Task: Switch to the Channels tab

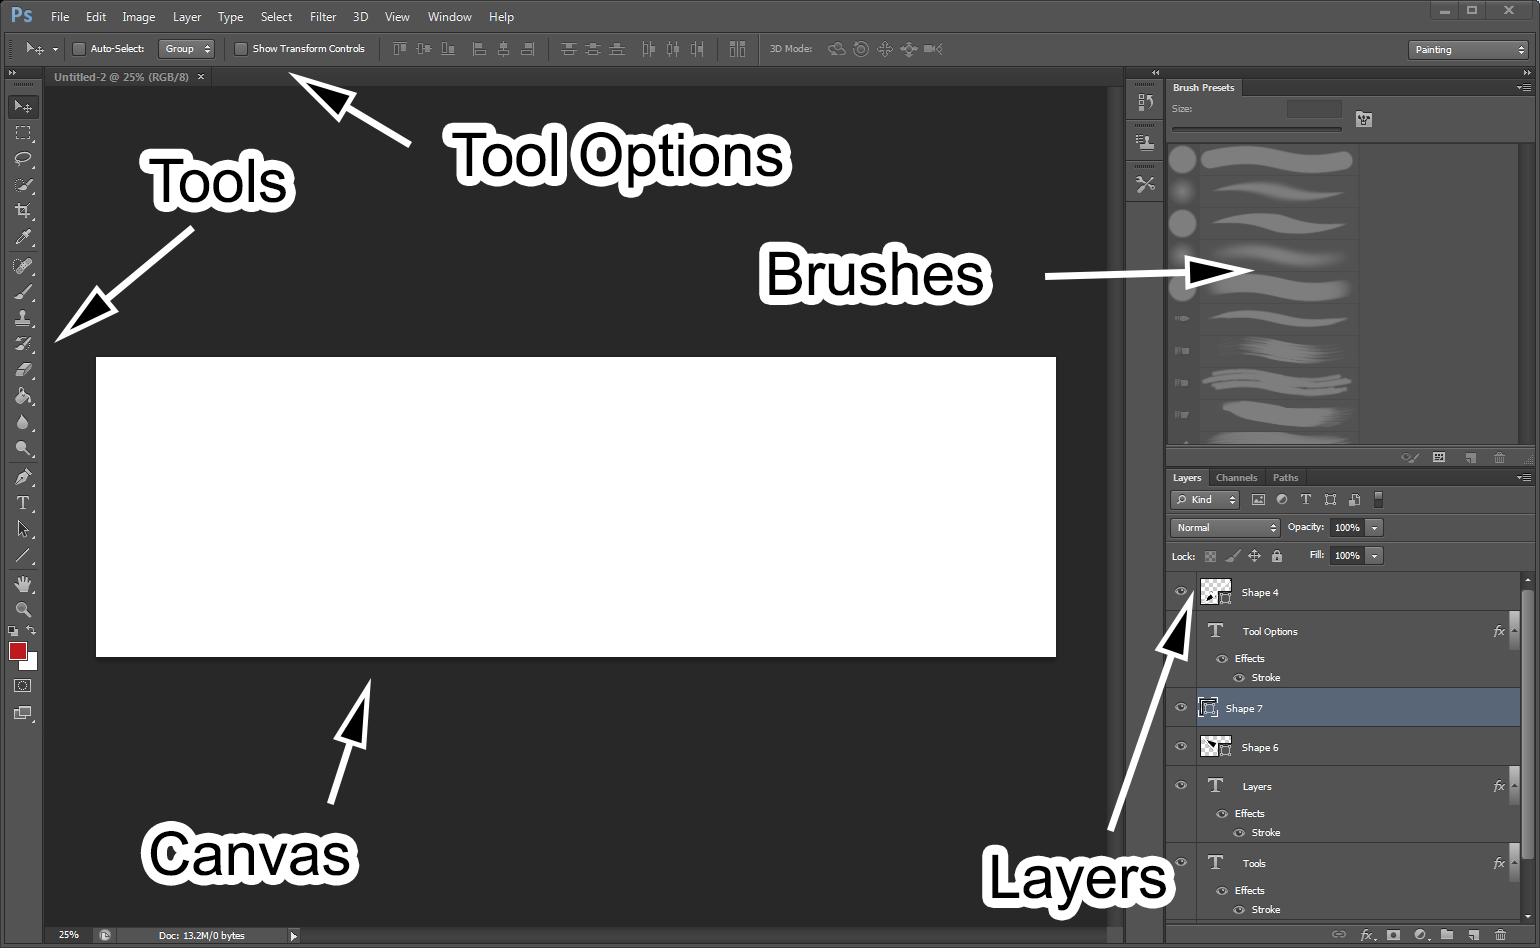Action: 1236,478
